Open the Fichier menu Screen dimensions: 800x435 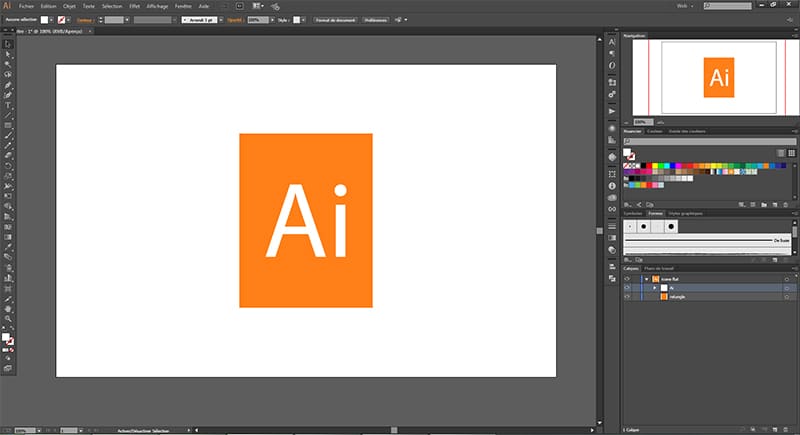pyautogui.click(x=26, y=6)
